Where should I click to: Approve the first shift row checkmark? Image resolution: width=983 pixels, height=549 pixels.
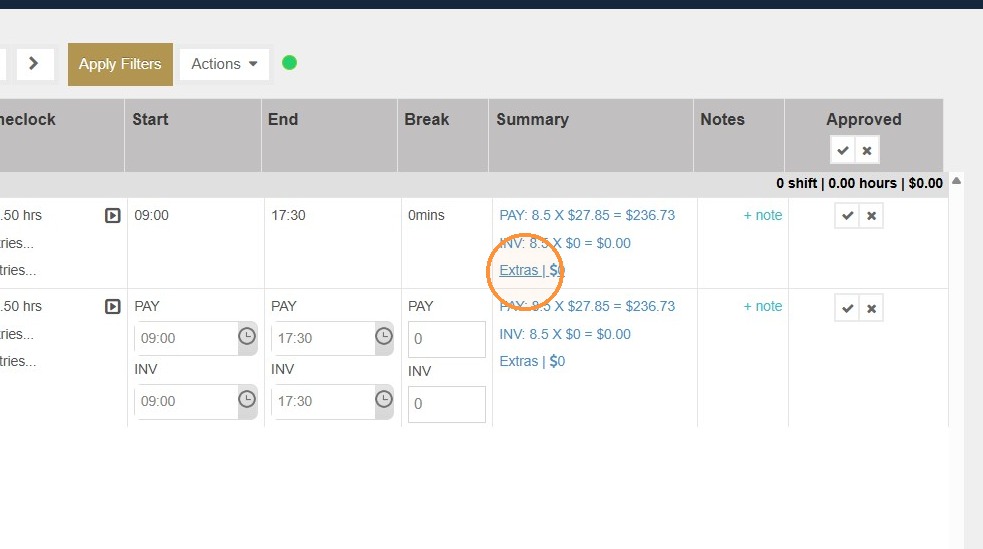[848, 216]
